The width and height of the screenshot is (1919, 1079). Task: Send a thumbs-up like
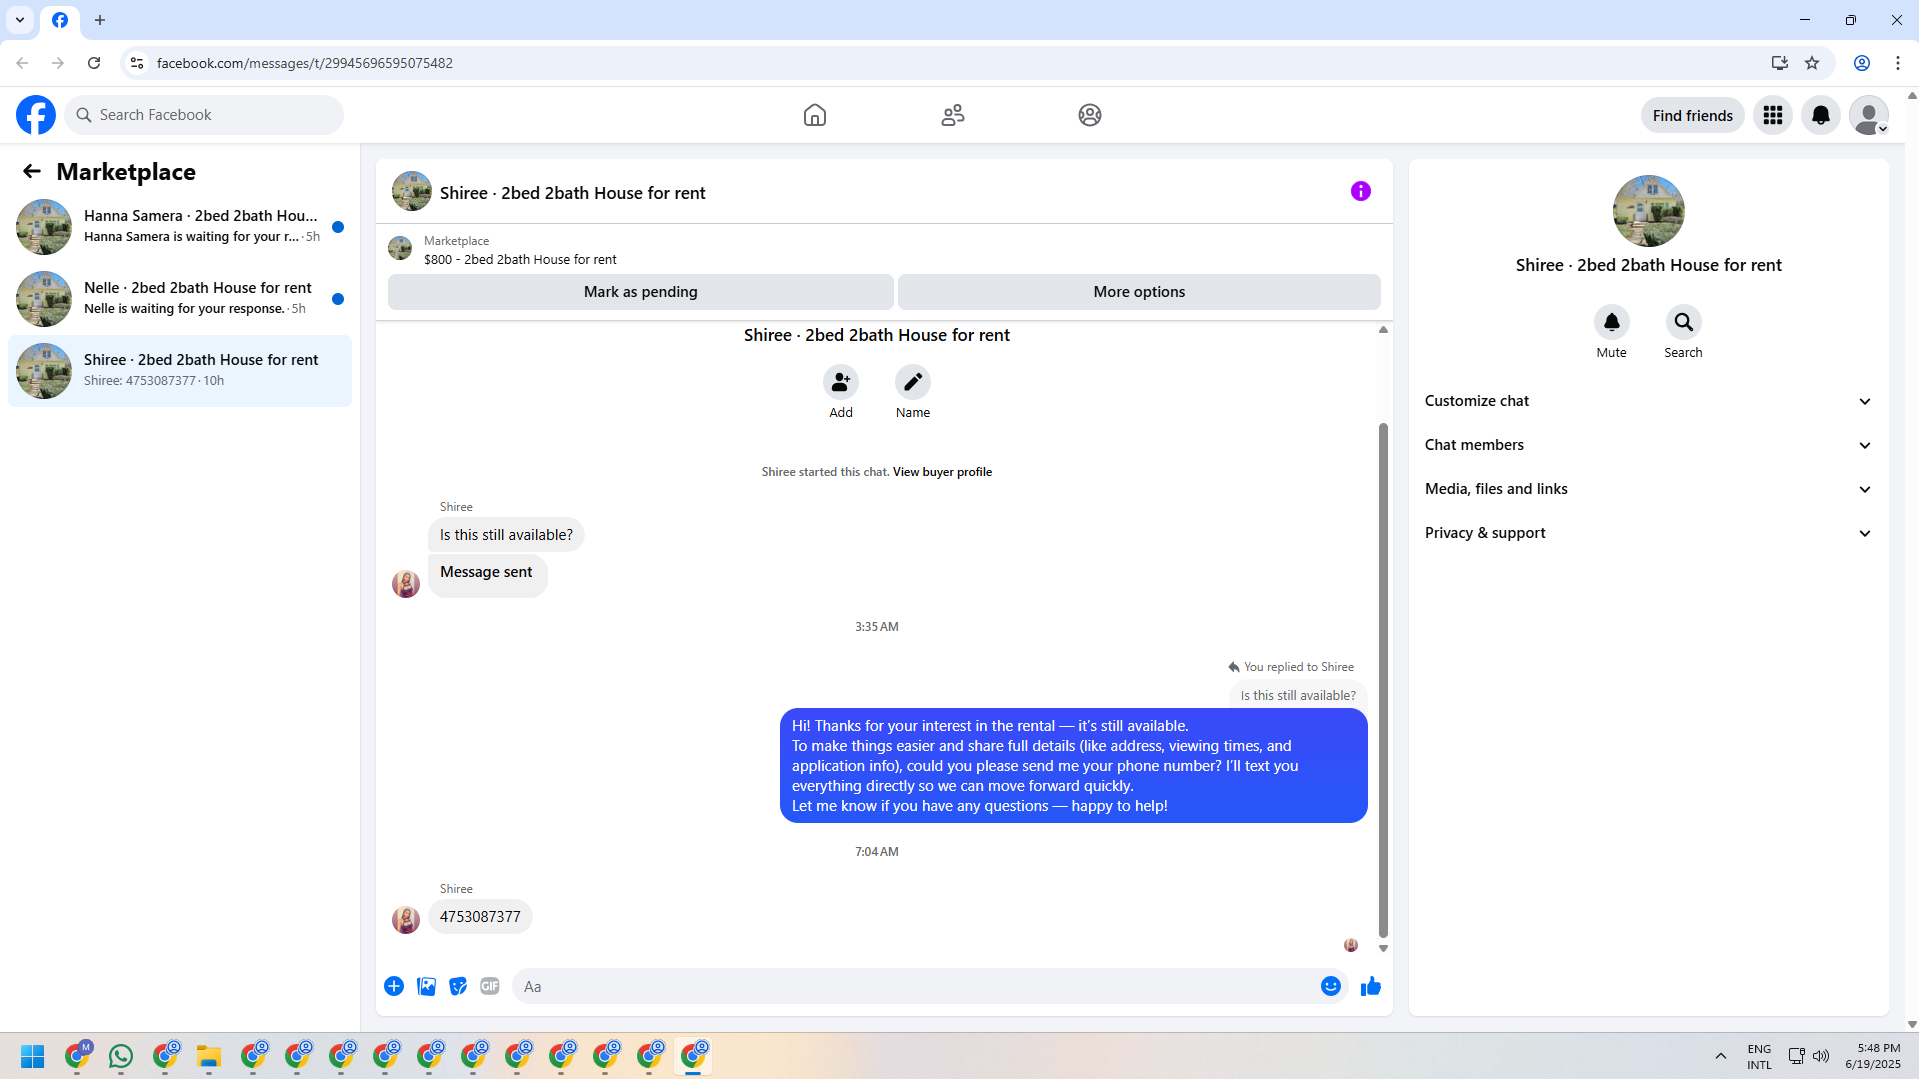coord(1371,986)
